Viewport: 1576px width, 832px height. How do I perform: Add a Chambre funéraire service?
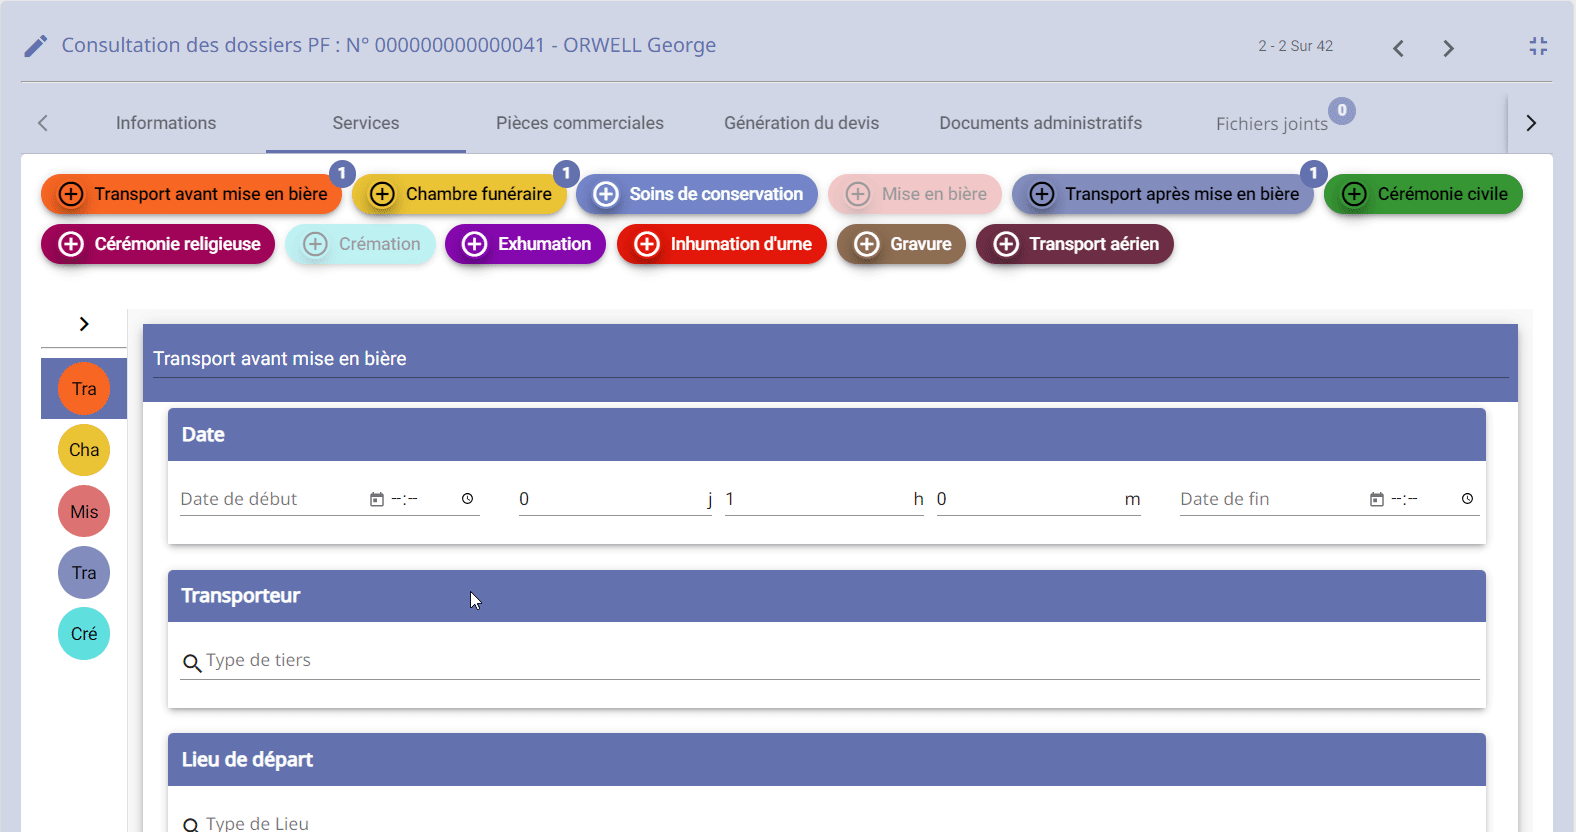coord(459,194)
